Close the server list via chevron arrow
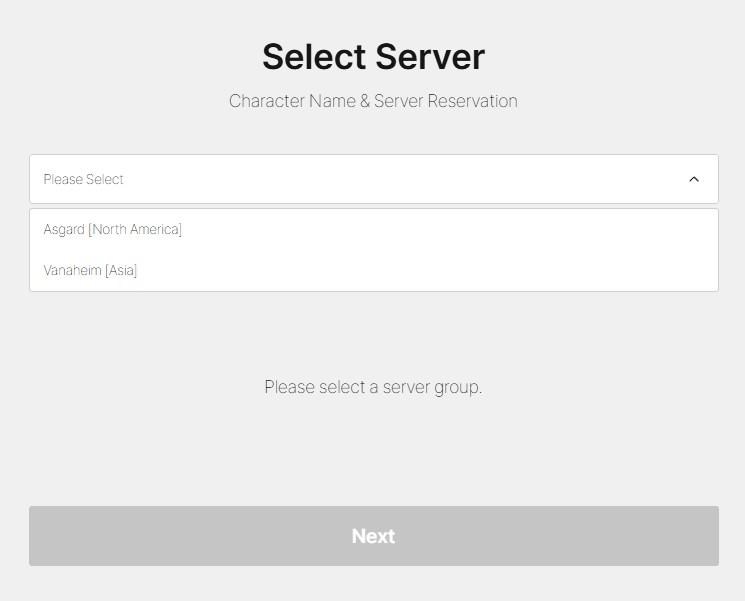Image resolution: width=745 pixels, height=601 pixels. [x=694, y=179]
